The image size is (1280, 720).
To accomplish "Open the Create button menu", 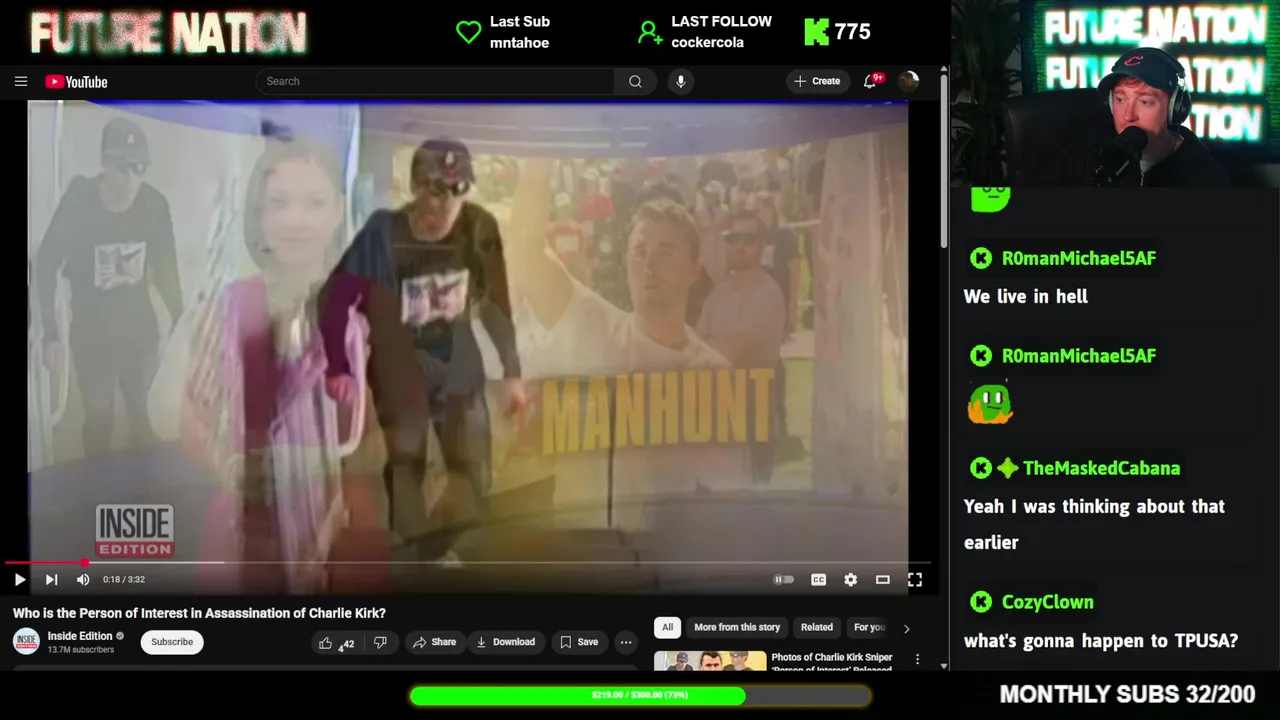I will pyautogui.click(x=817, y=81).
